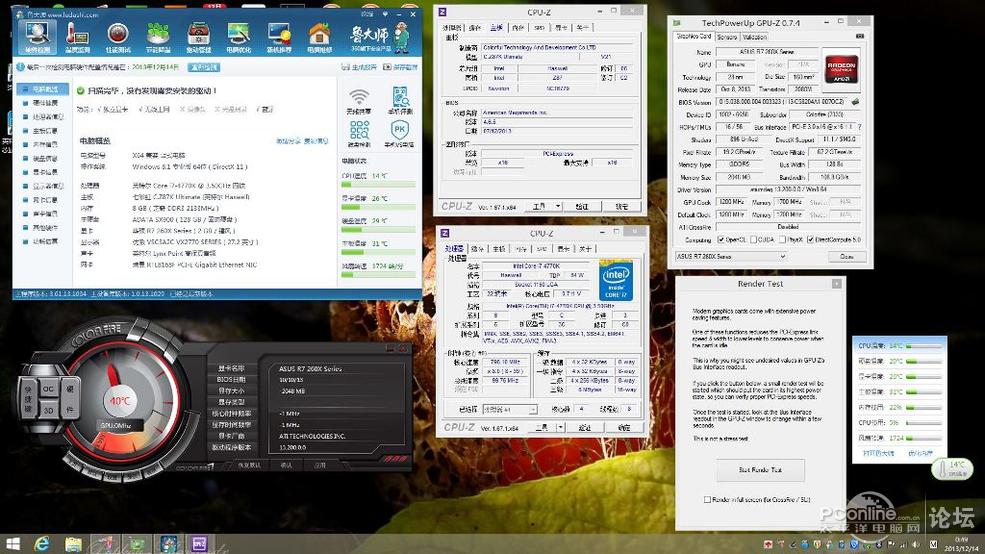The height and width of the screenshot is (554, 985).
Task: Toggle the PhysX checkbox in GPU-Z
Action: 782,239
